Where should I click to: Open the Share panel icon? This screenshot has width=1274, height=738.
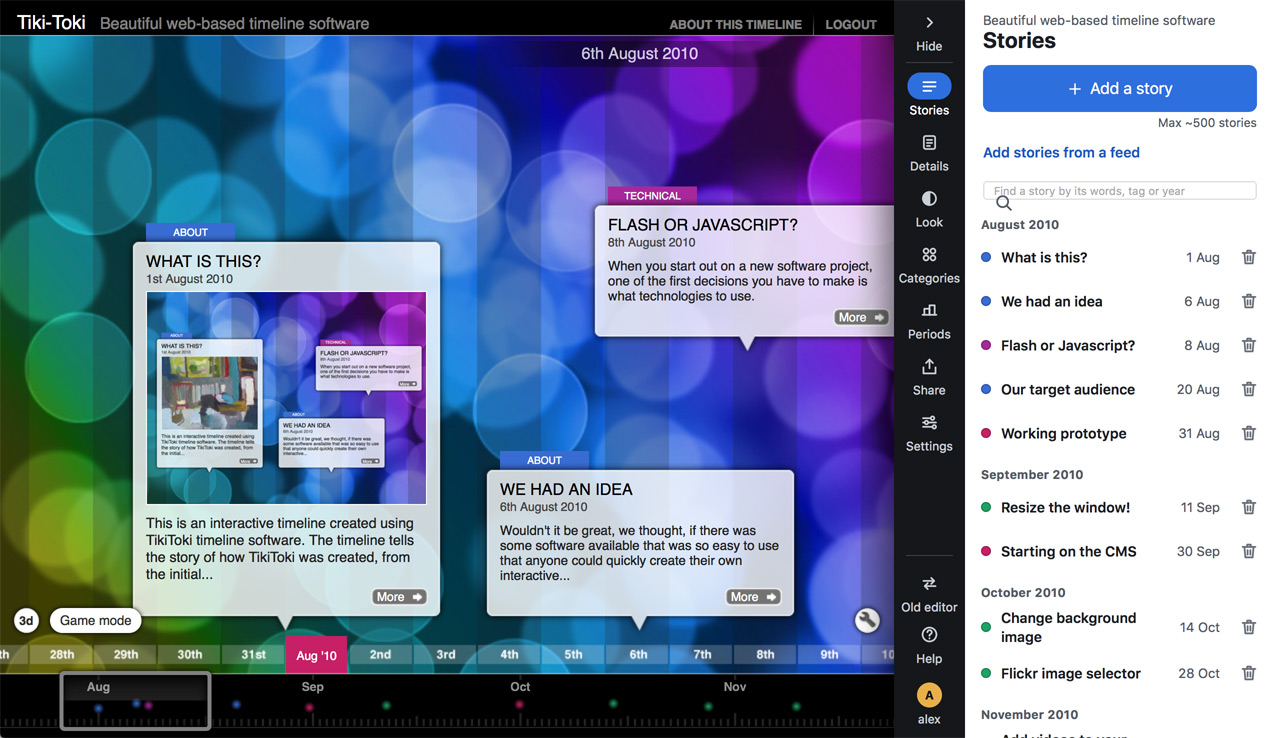point(929,367)
